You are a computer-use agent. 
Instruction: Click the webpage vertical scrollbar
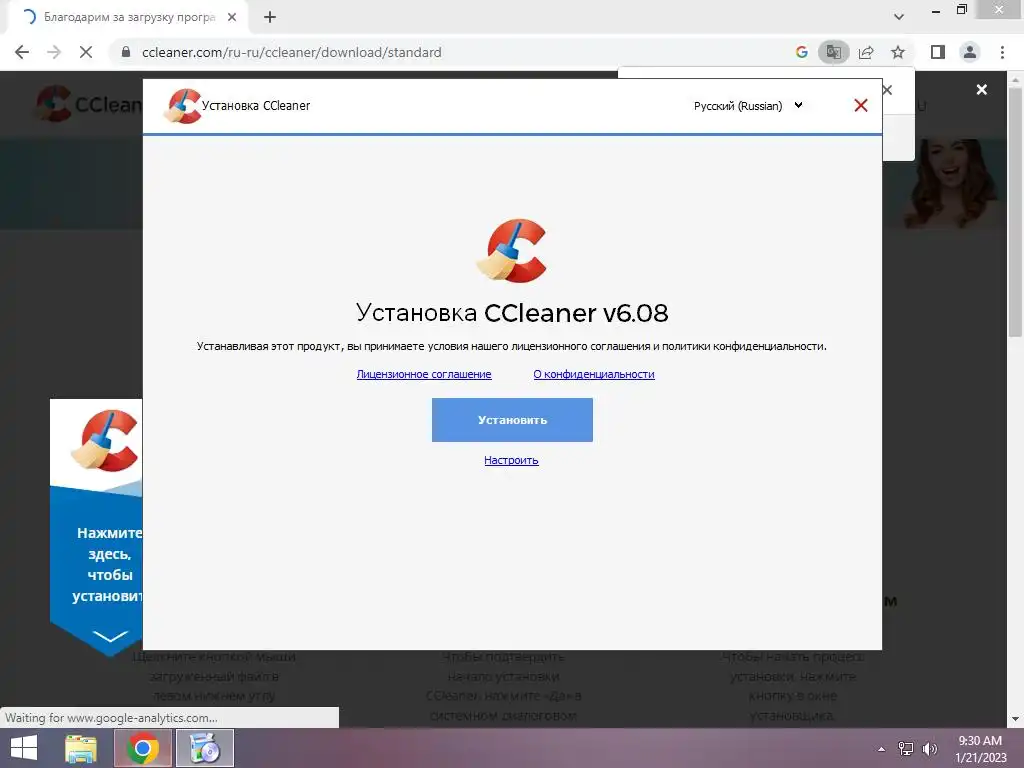(x=1015, y=212)
